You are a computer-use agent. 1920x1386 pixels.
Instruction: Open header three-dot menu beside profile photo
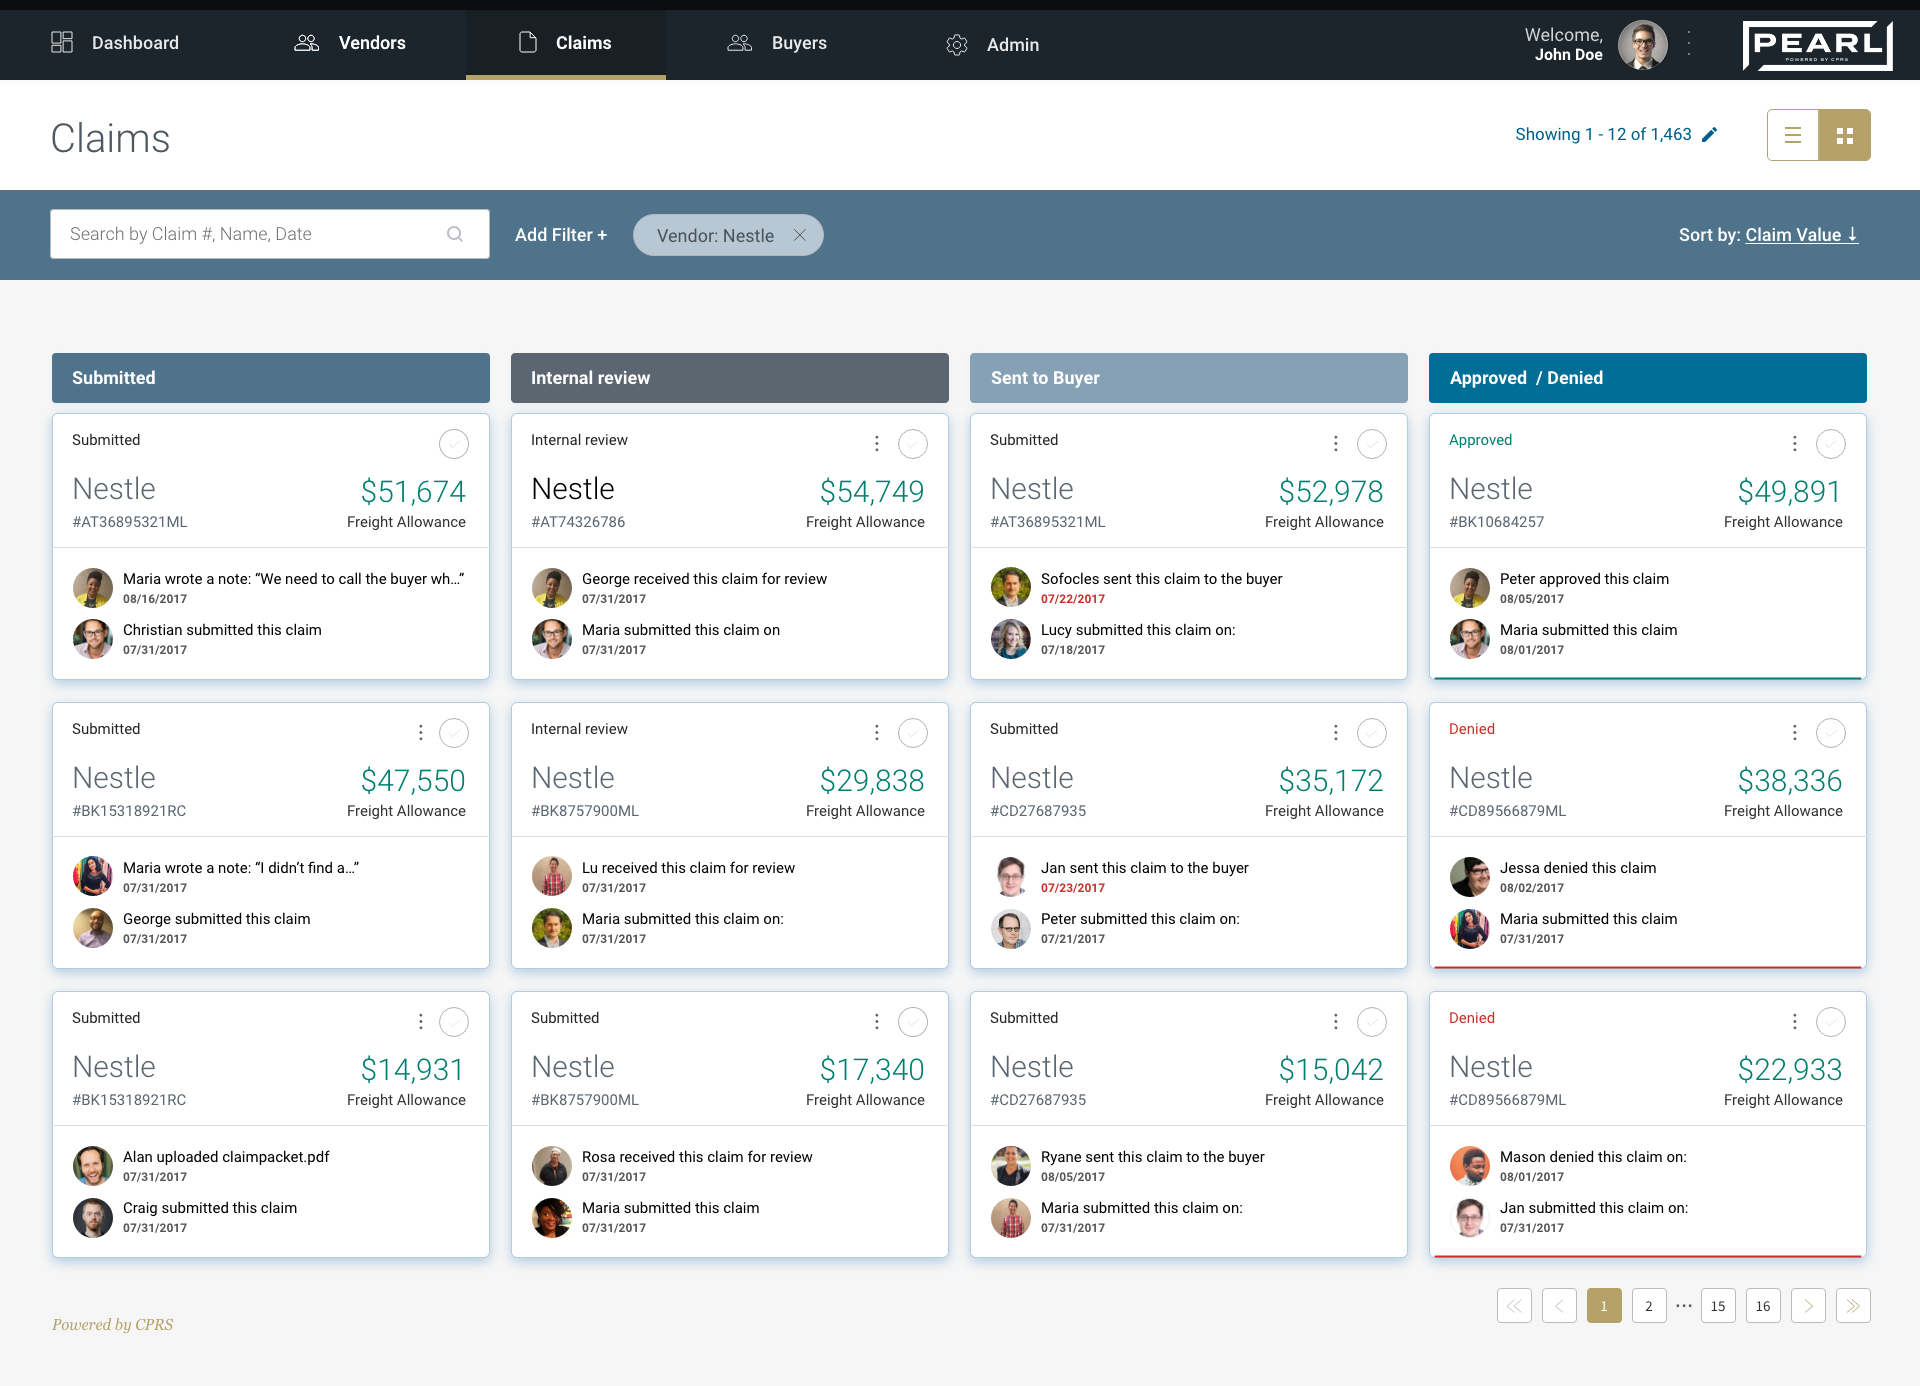[1689, 43]
